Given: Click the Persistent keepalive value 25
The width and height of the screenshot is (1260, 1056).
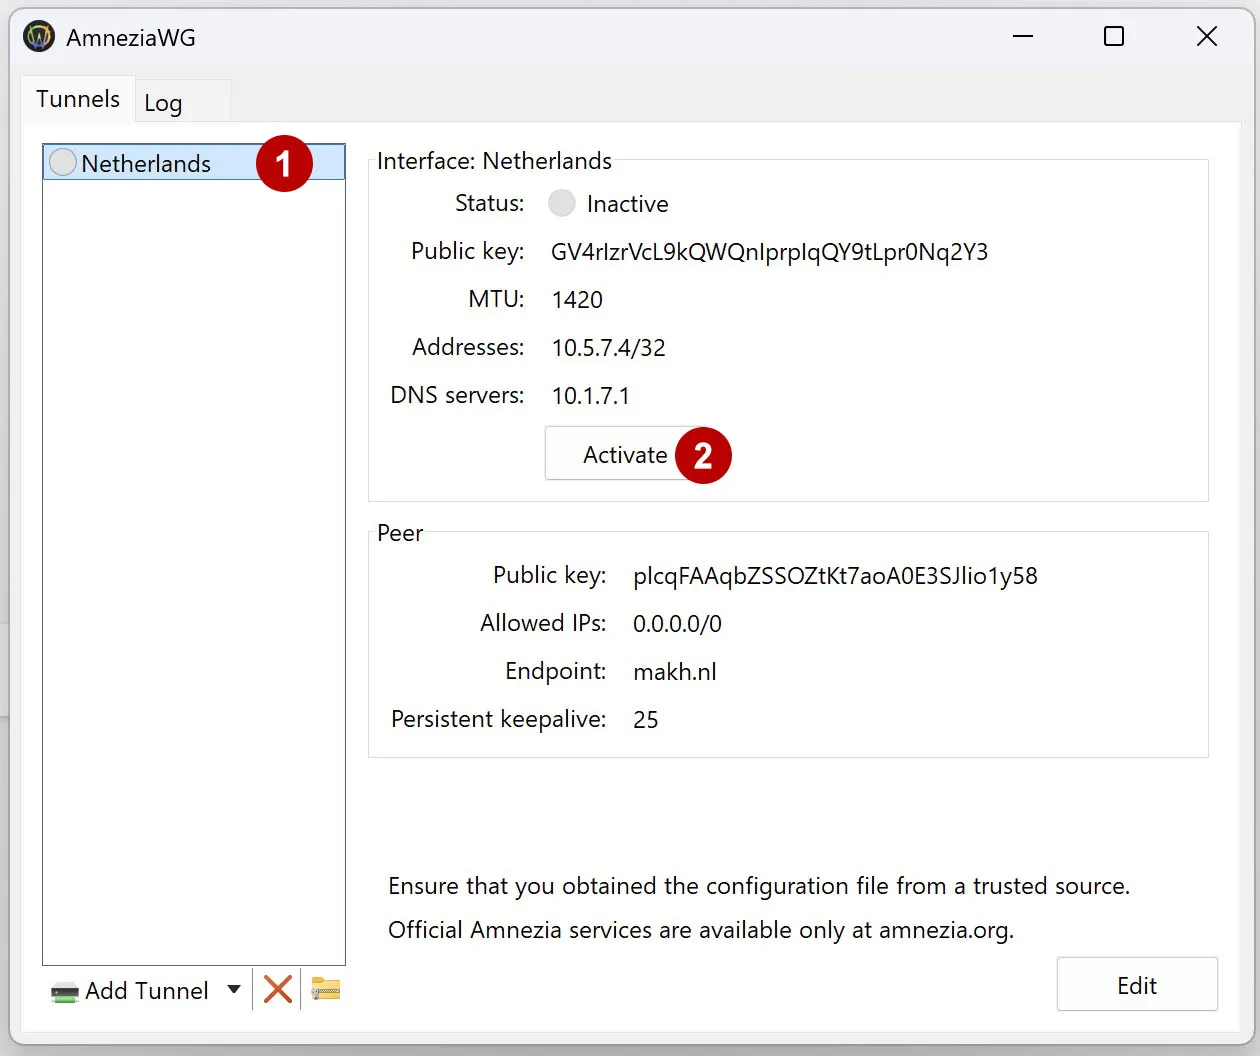Looking at the screenshot, I should pos(646,719).
